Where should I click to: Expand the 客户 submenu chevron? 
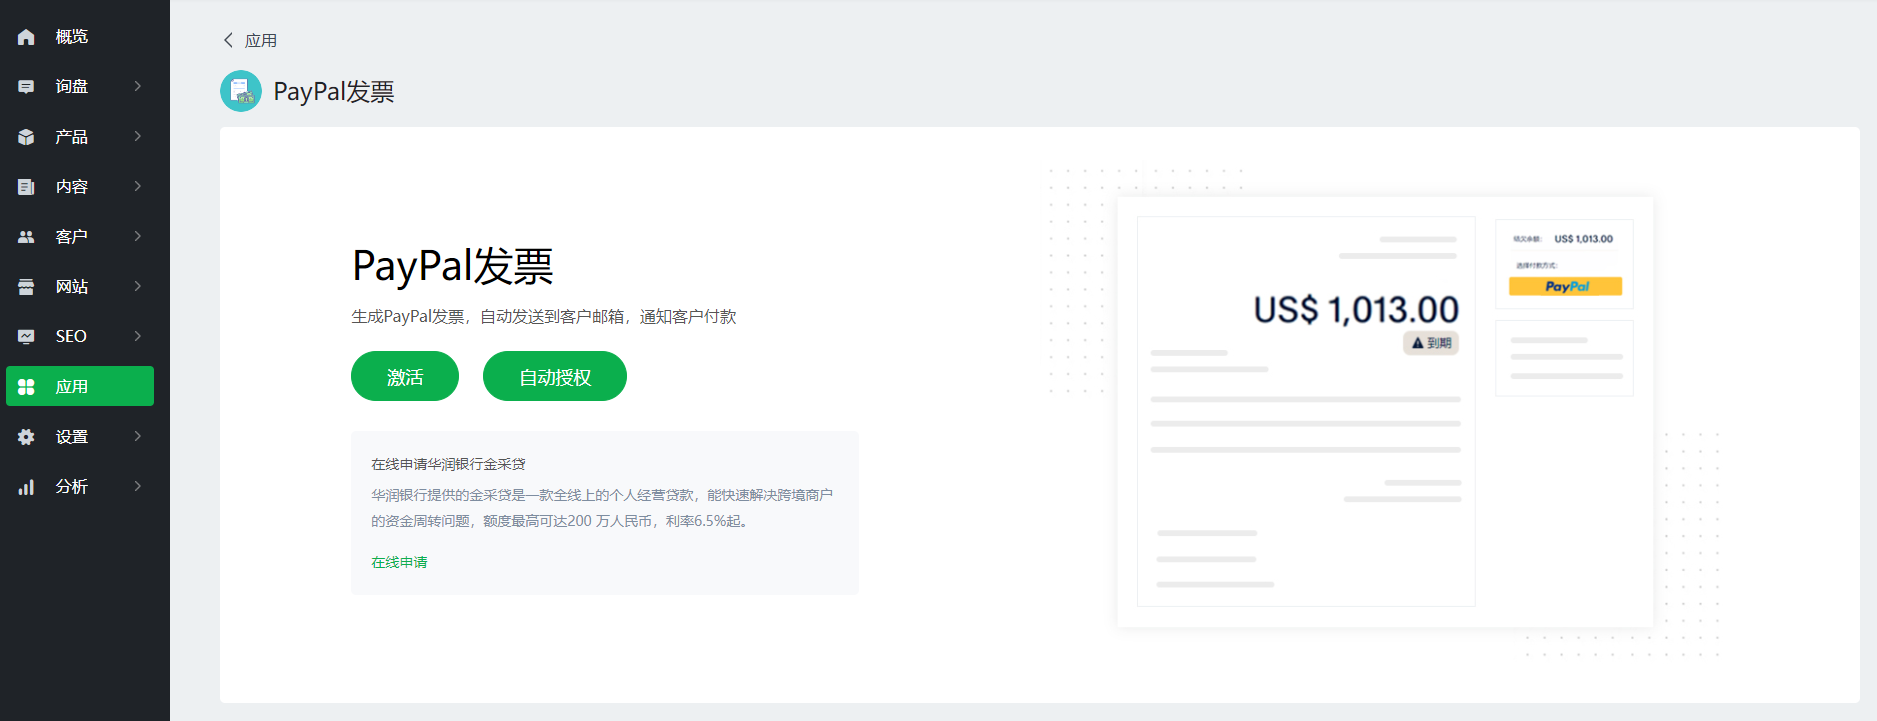click(138, 236)
